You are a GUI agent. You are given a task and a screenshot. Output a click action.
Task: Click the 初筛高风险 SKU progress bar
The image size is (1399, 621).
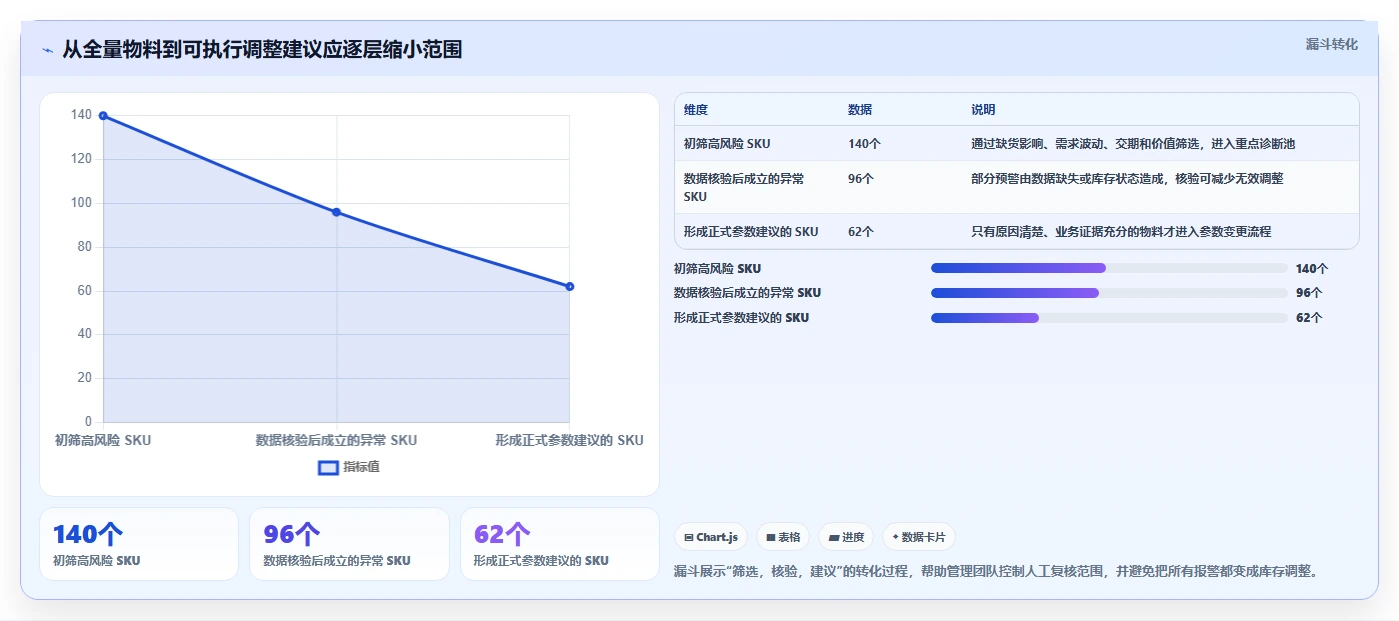[x=1109, y=268]
